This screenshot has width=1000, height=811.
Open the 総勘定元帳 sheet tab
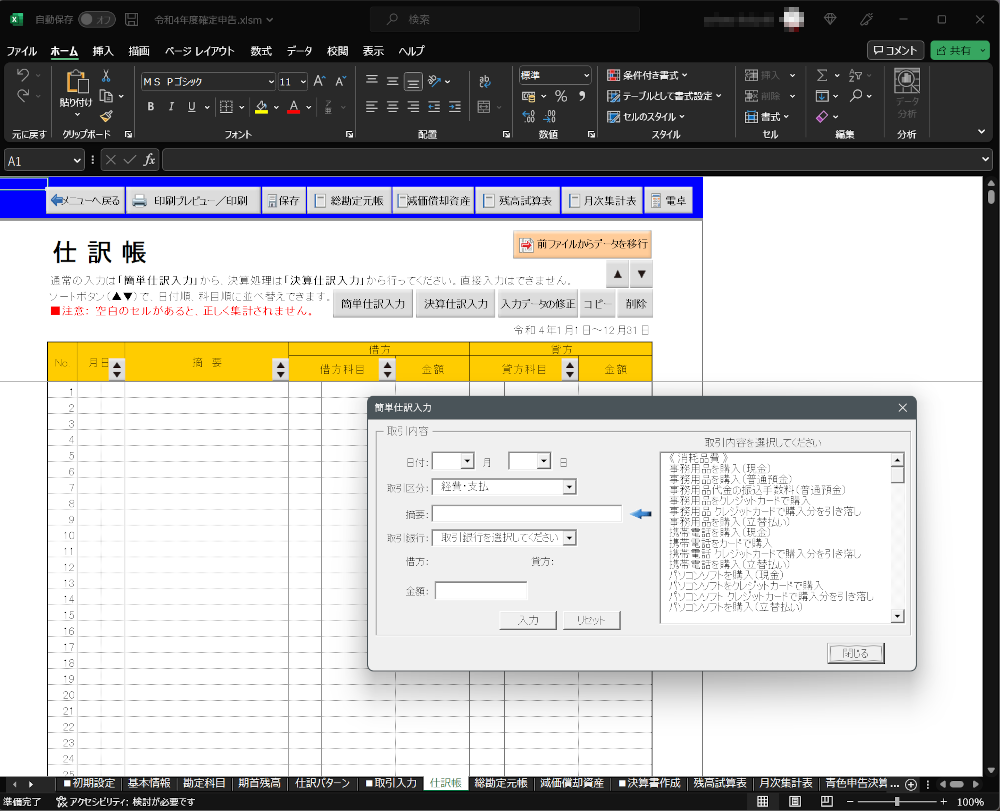tap(501, 783)
